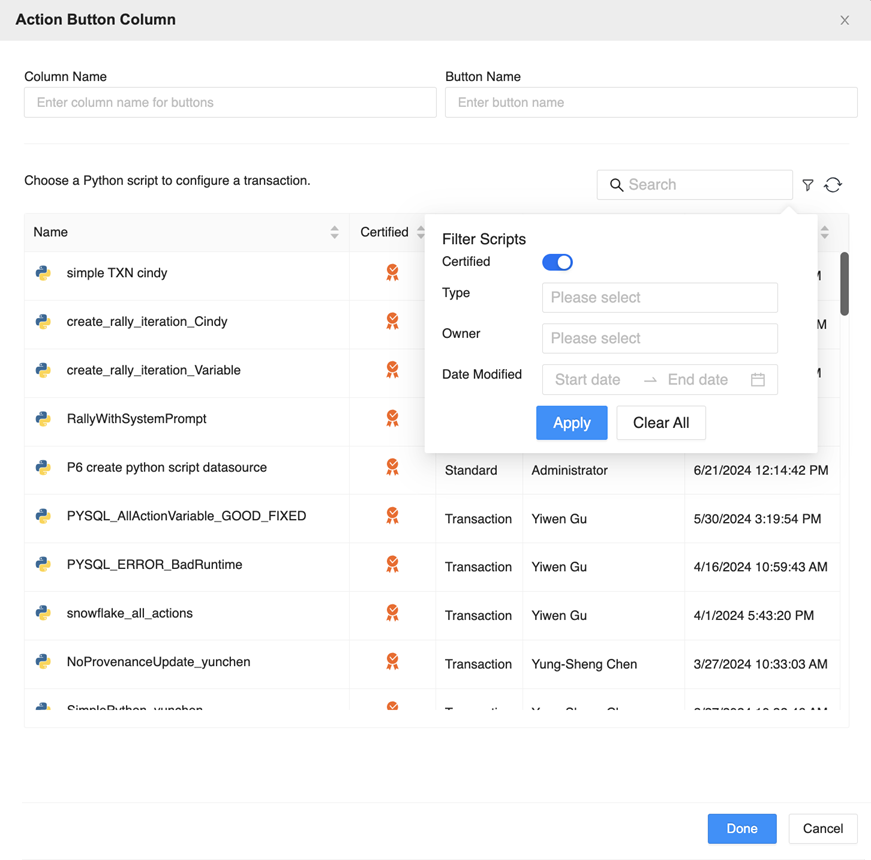This screenshot has width=871, height=860.
Task: Apply the script filters
Action: 571,423
